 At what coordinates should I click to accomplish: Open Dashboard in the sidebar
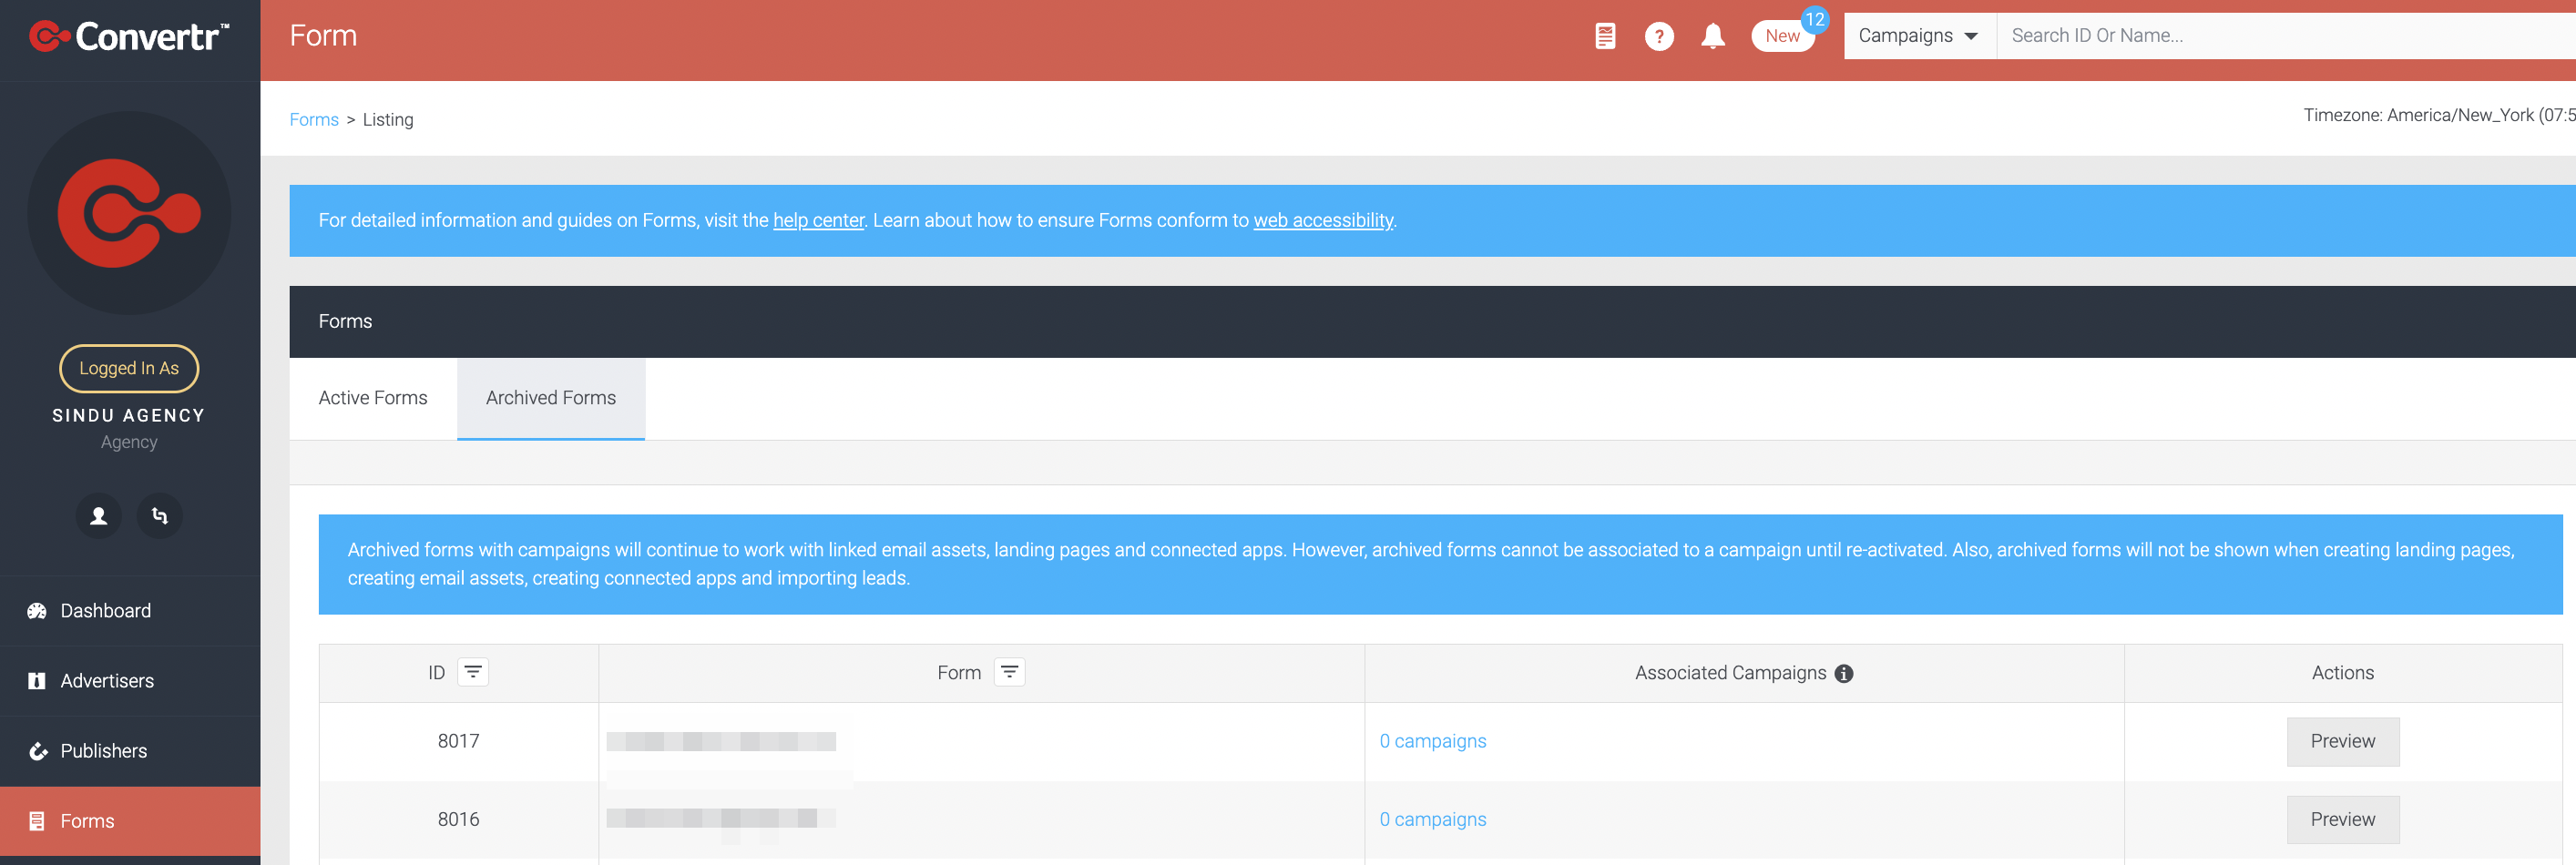pyautogui.click(x=130, y=611)
